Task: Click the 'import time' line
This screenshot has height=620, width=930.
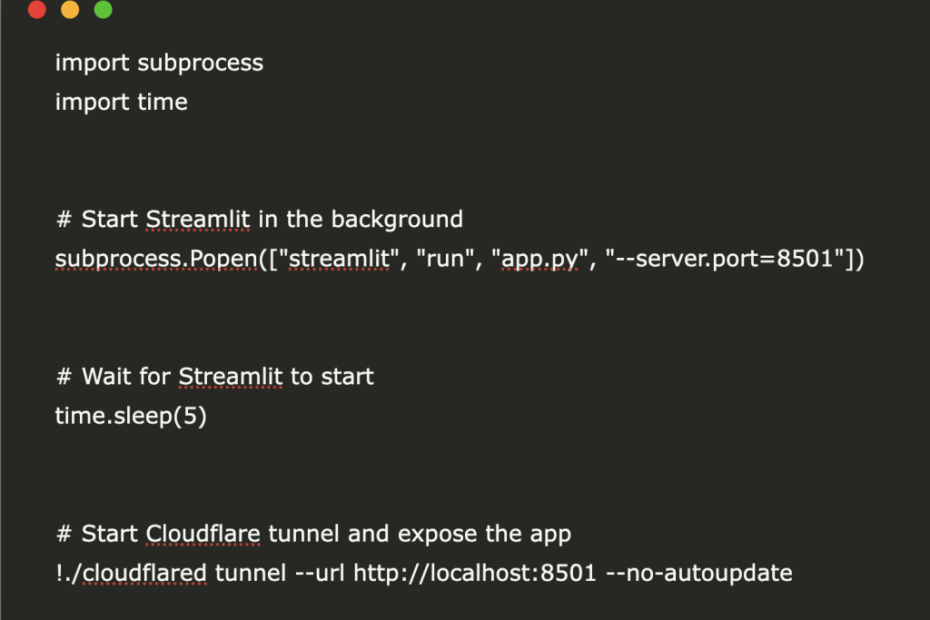Action: pyautogui.click(x=121, y=102)
